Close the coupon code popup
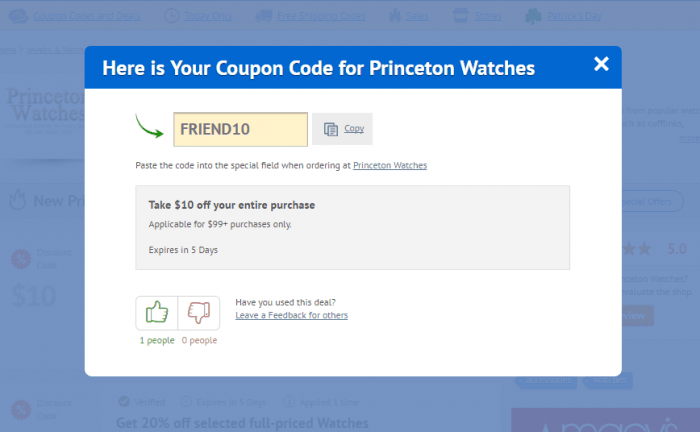The image size is (700, 432). (601, 64)
